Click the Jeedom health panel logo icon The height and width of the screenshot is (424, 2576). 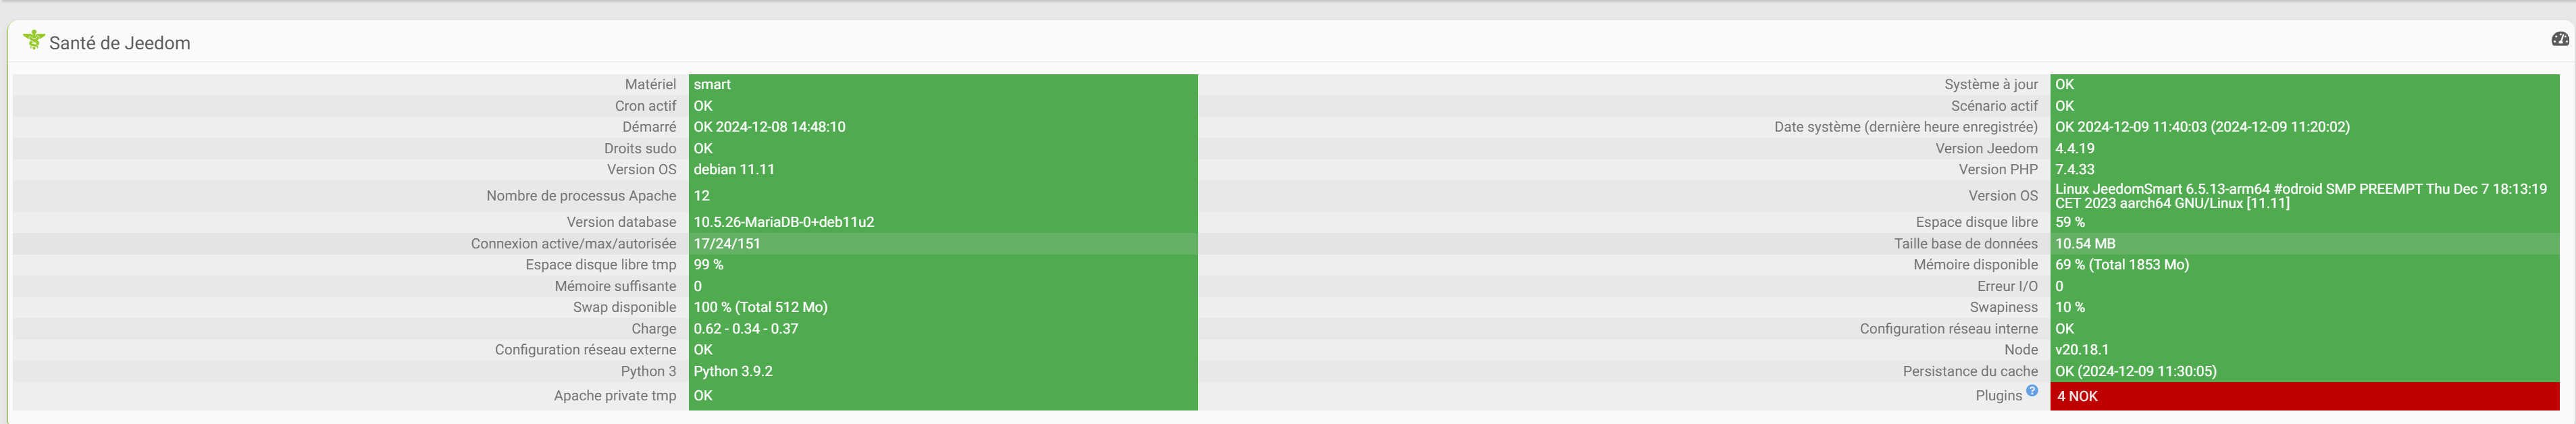(x=34, y=40)
